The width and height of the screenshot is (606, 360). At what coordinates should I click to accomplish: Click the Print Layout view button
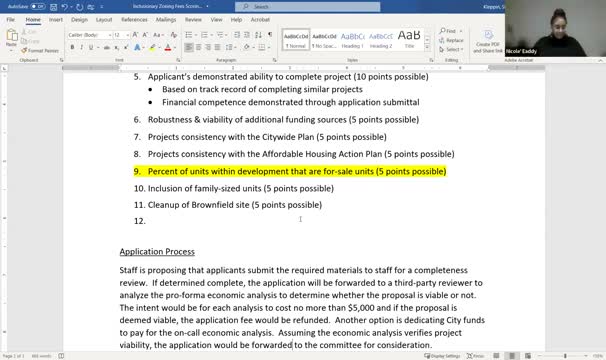[512, 356]
